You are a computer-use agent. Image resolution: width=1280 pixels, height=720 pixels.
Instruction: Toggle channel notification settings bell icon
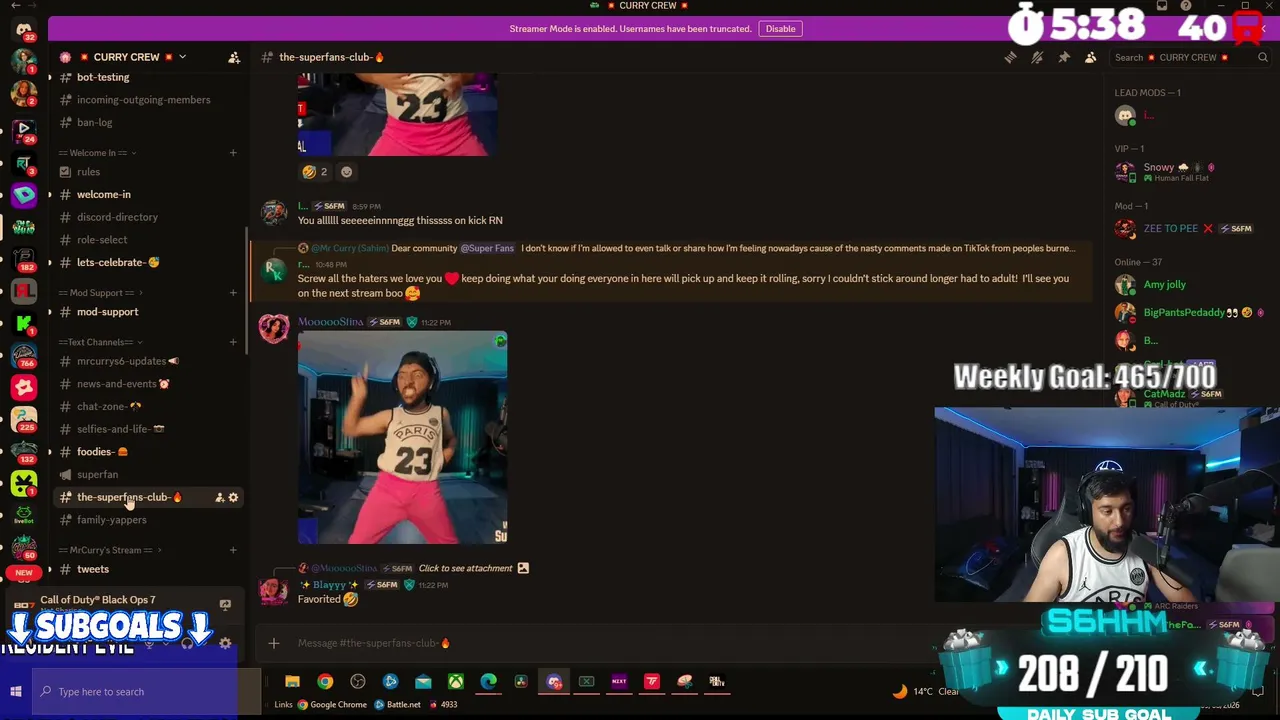tap(1037, 57)
